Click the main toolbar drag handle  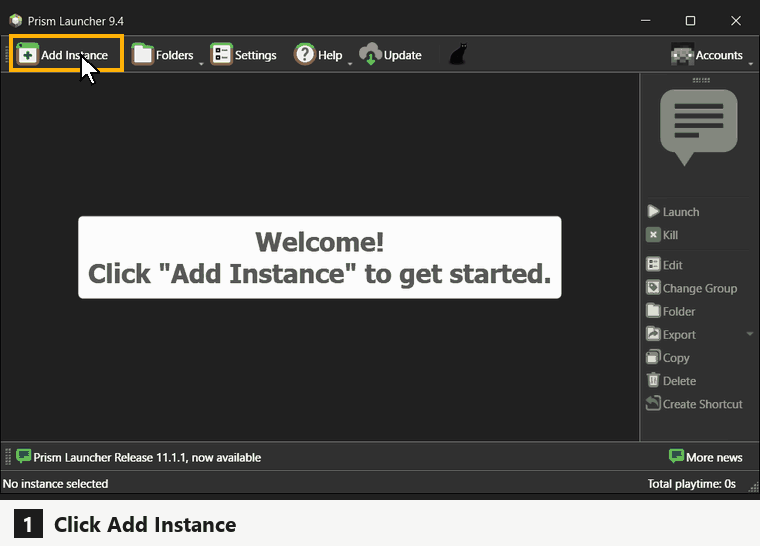(6, 54)
